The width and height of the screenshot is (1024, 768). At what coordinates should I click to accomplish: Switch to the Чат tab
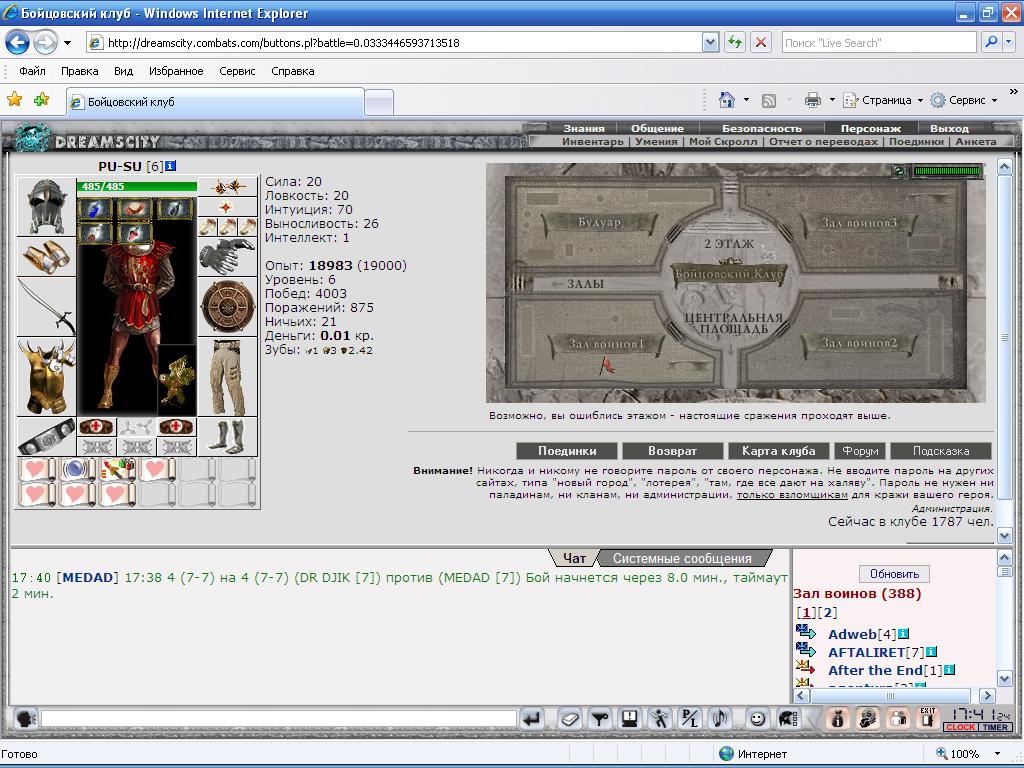point(574,558)
